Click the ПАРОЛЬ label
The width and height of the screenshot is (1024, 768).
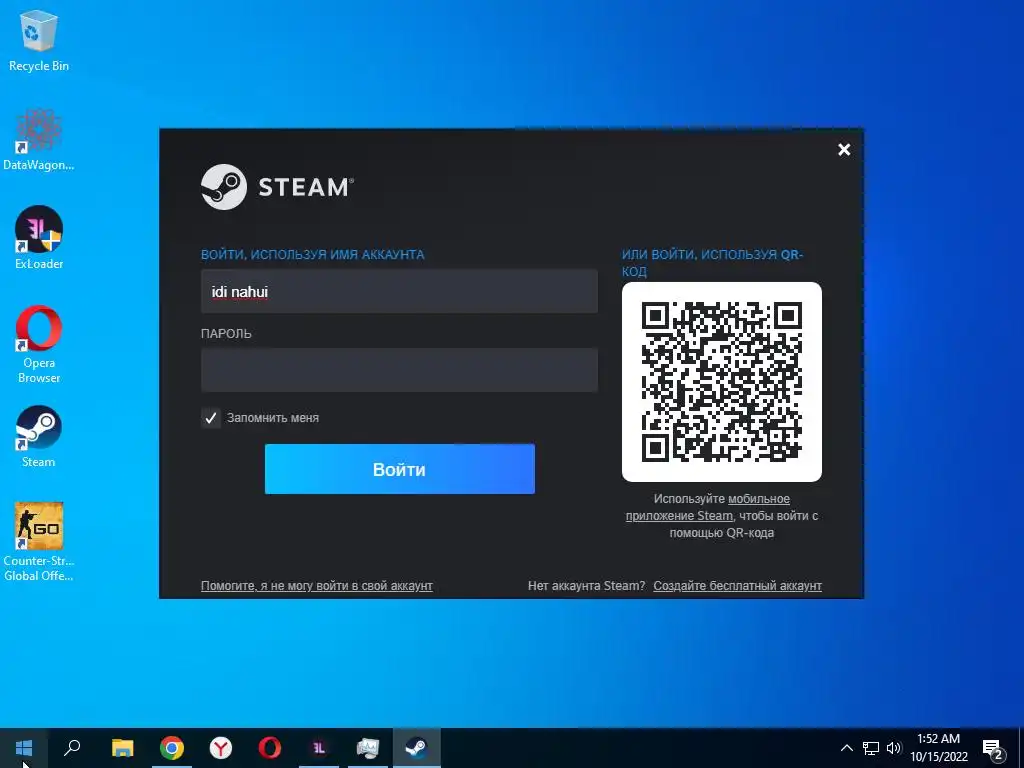(x=226, y=334)
